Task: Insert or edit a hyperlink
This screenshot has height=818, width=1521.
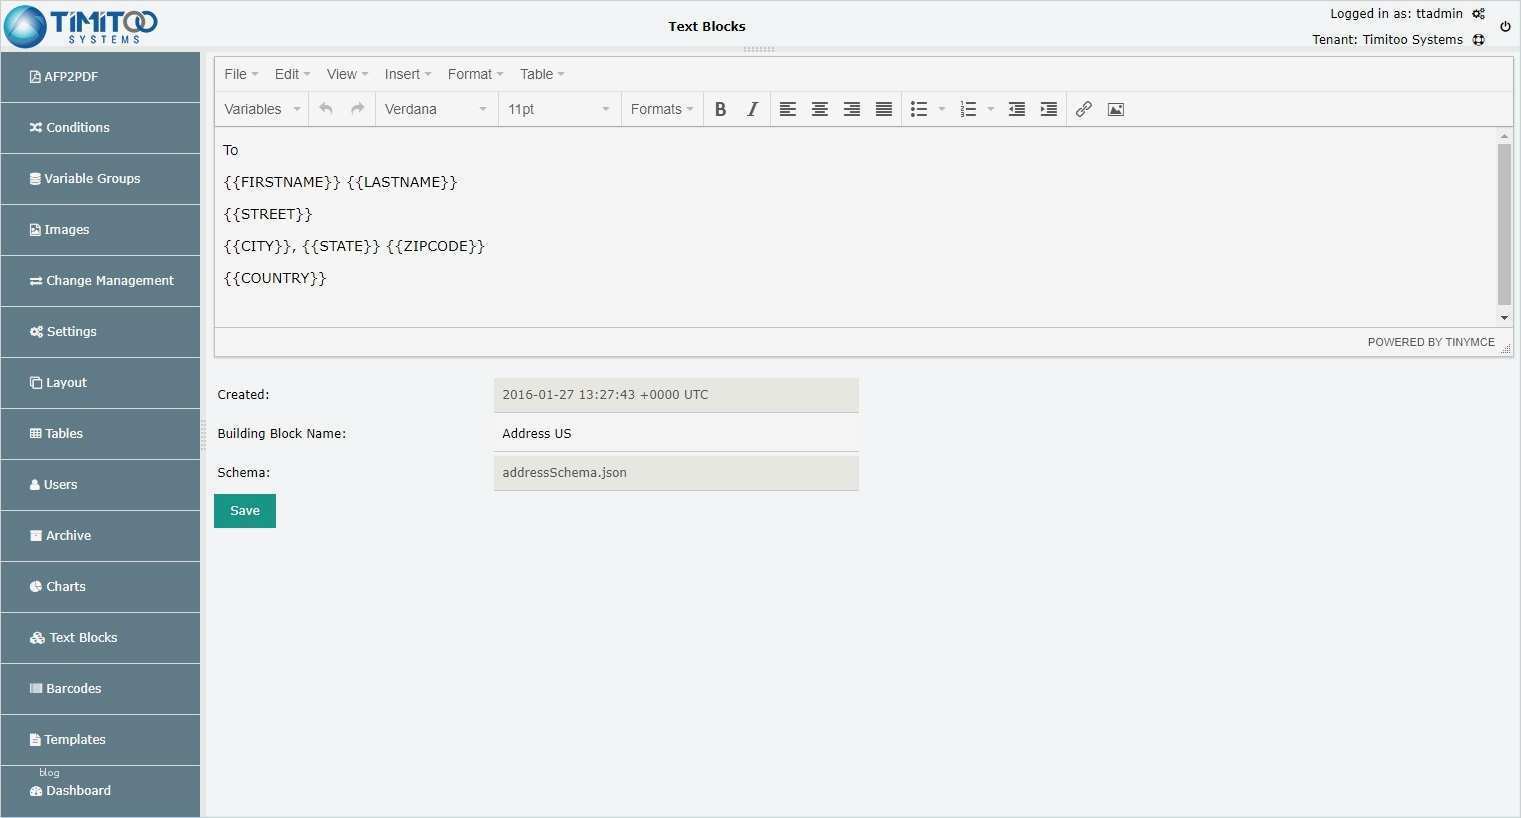Action: tap(1084, 109)
